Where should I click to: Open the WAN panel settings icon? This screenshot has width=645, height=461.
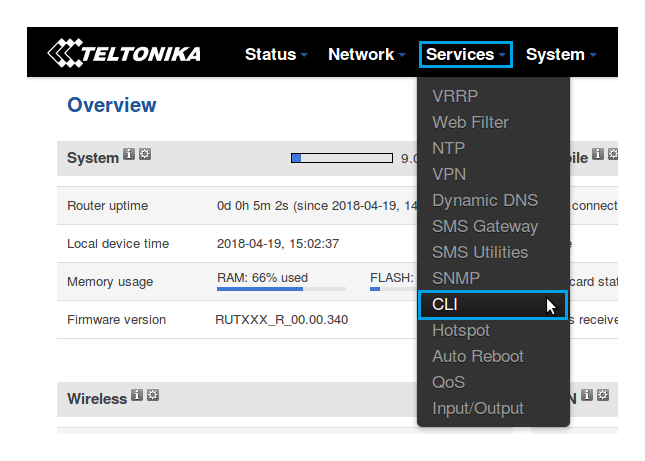click(x=603, y=395)
